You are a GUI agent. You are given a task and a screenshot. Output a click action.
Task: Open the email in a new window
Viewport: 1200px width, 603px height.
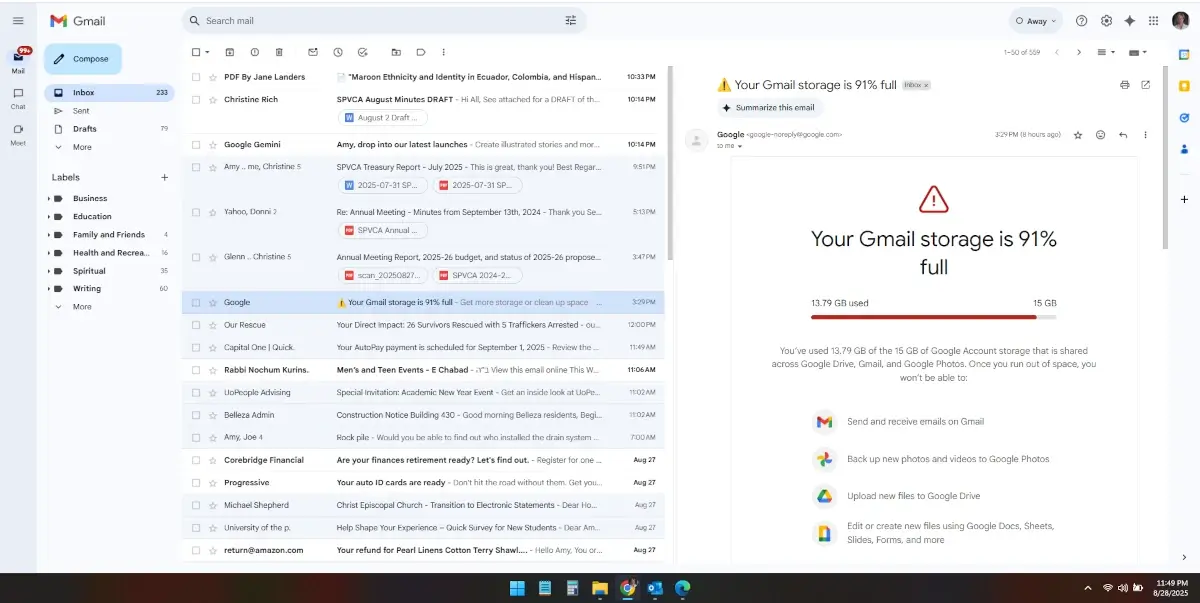click(x=1146, y=85)
